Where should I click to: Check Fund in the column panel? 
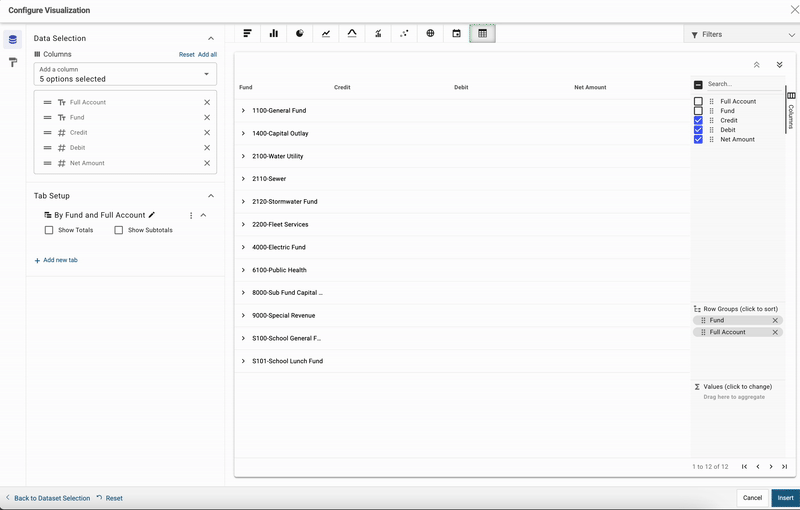(698, 111)
